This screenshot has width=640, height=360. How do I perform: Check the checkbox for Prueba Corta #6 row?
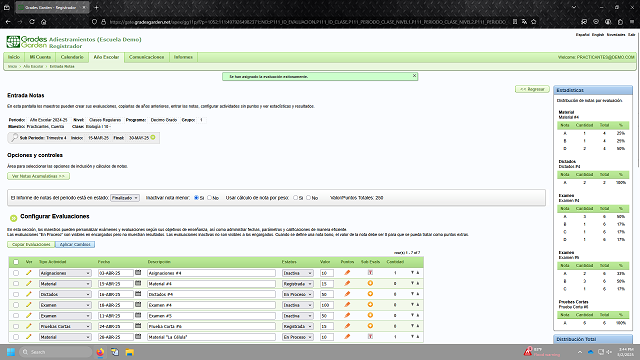16,326
